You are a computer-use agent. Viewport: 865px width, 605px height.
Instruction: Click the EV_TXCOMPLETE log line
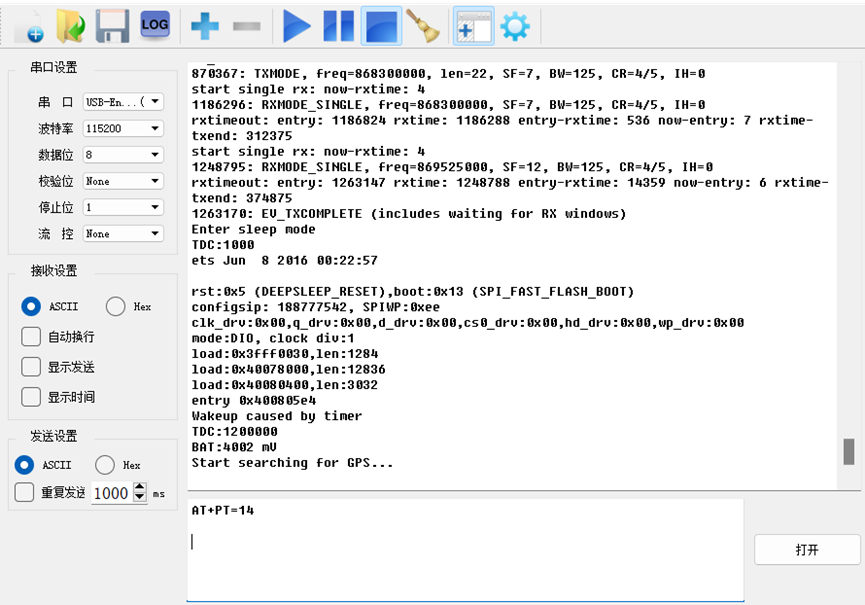tap(408, 213)
